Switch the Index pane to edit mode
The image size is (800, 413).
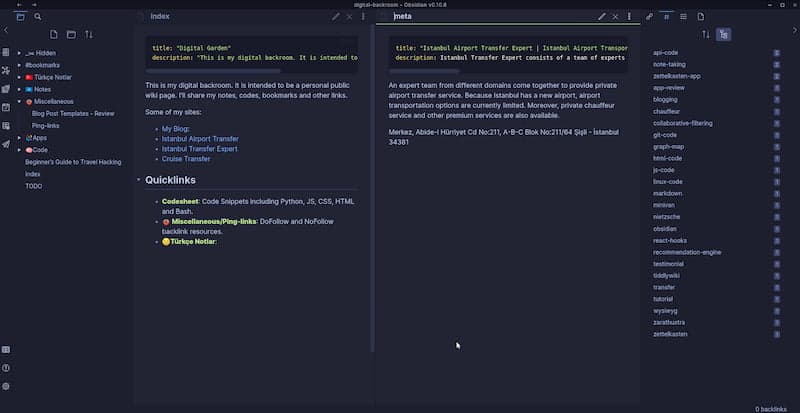click(335, 17)
